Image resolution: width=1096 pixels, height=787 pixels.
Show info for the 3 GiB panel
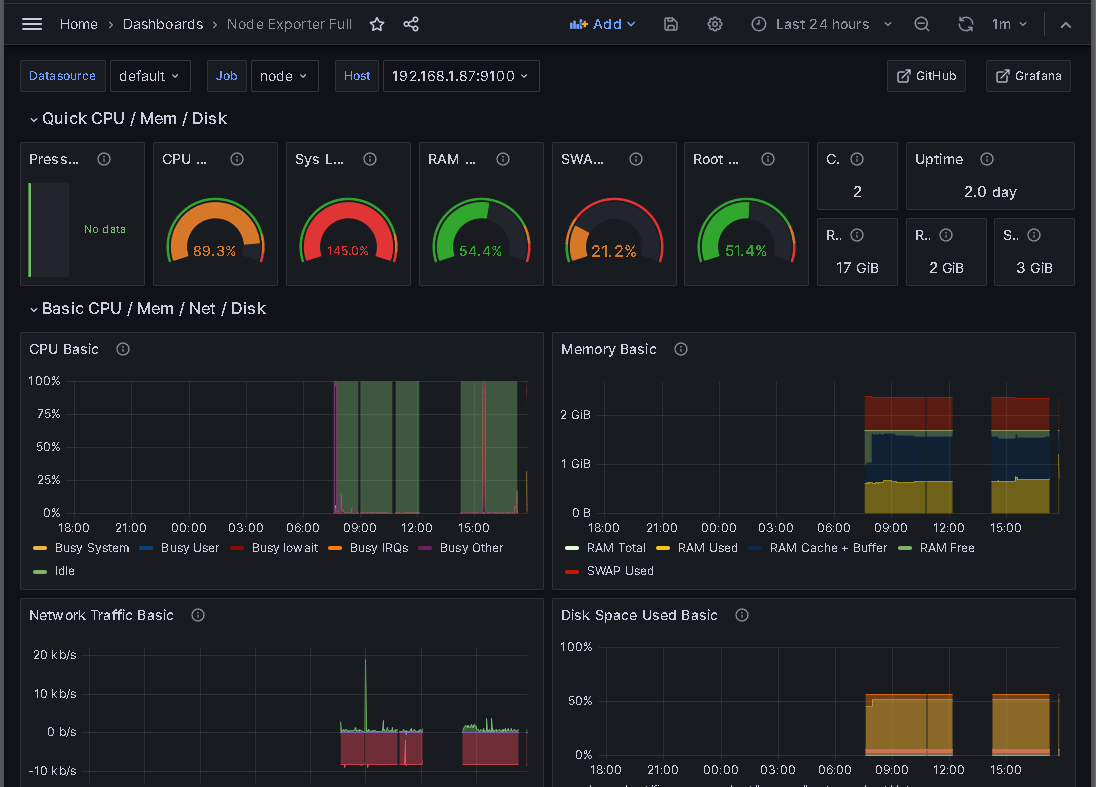coord(1034,236)
